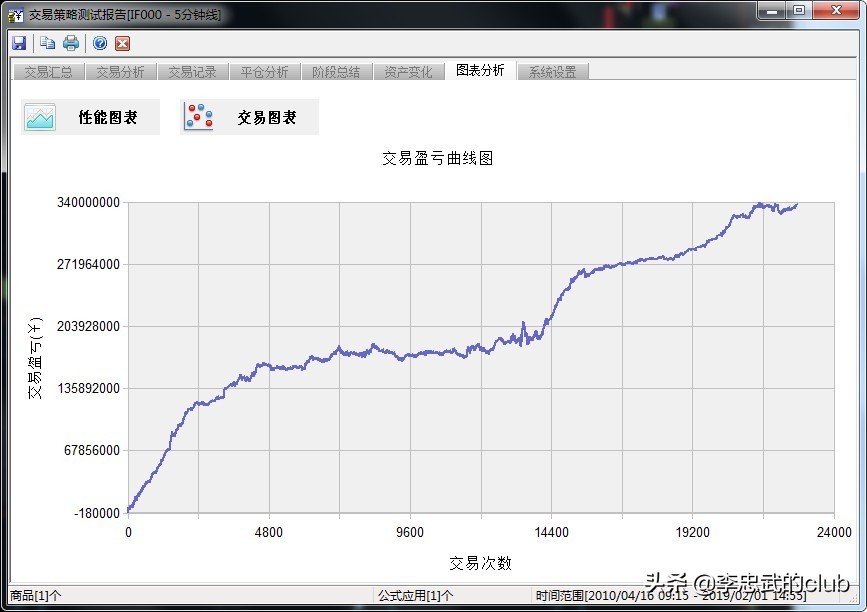Click the save report disk icon
The image size is (867, 612).
click(18, 42)
